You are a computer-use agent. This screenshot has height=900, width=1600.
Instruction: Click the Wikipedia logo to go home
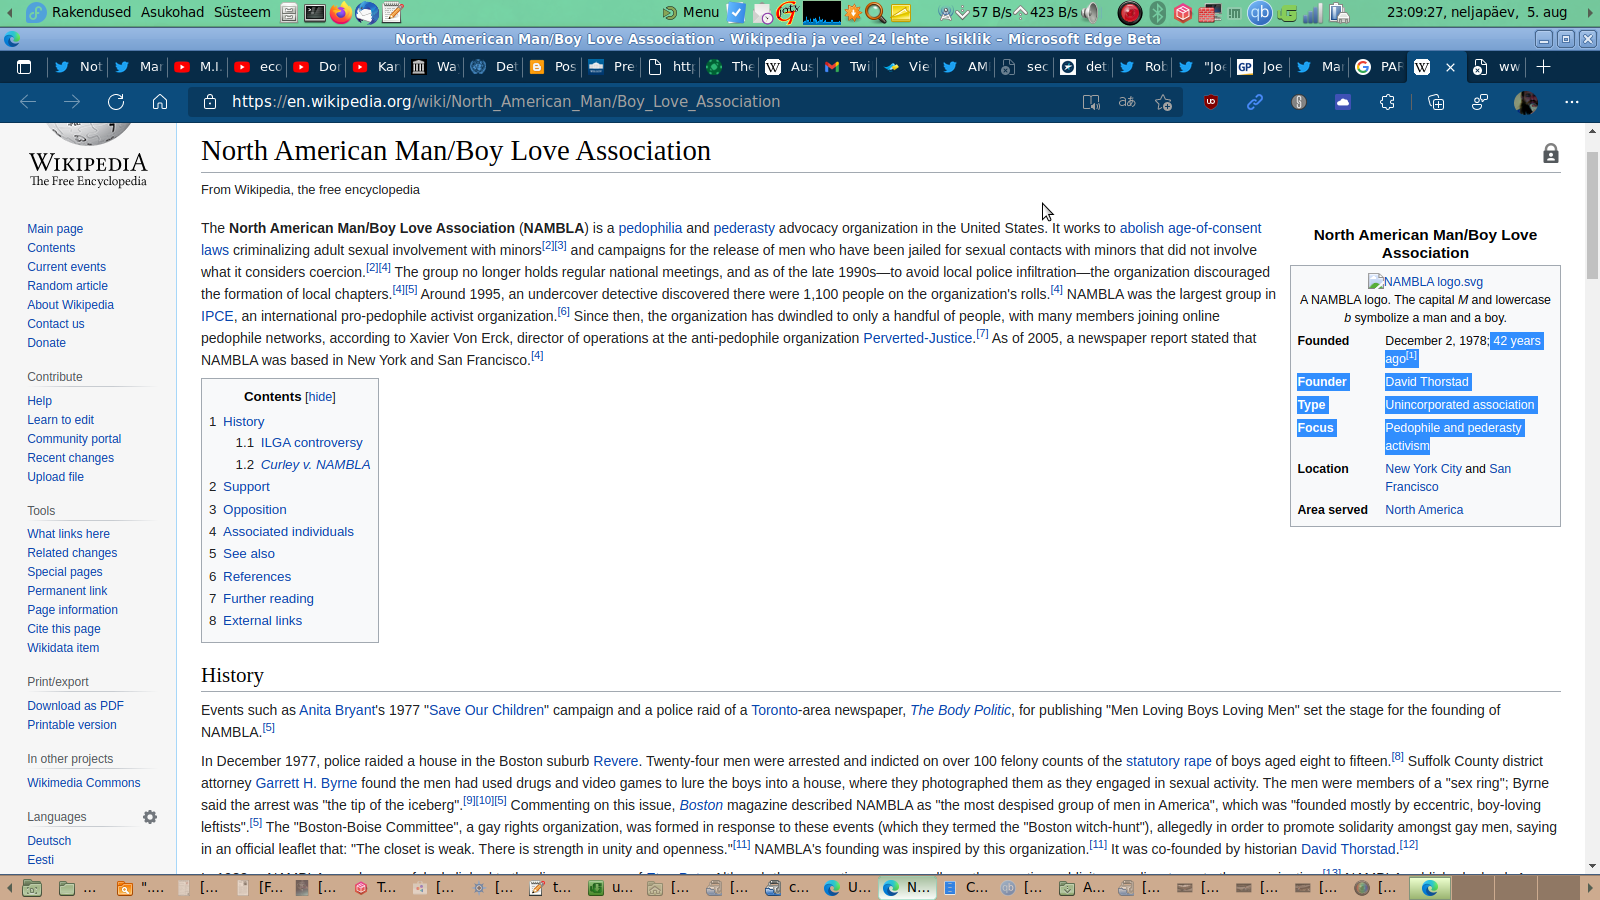[88, 155]
